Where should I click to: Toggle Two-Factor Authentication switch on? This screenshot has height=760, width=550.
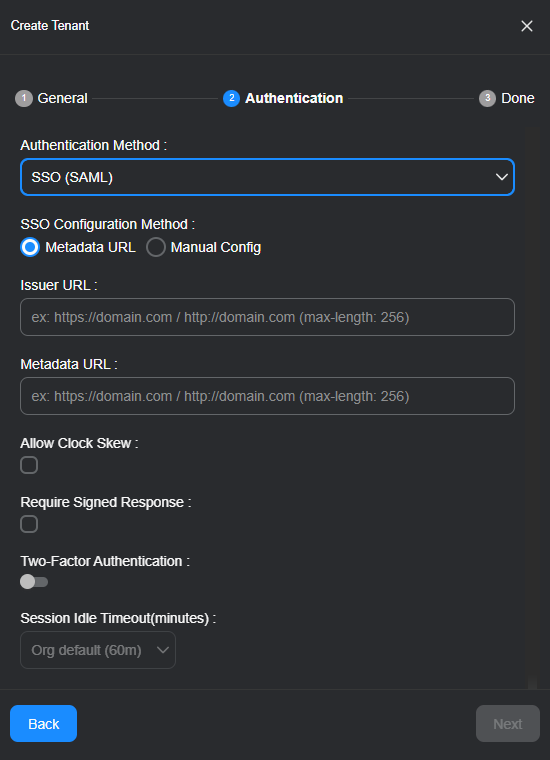point(34,582)
